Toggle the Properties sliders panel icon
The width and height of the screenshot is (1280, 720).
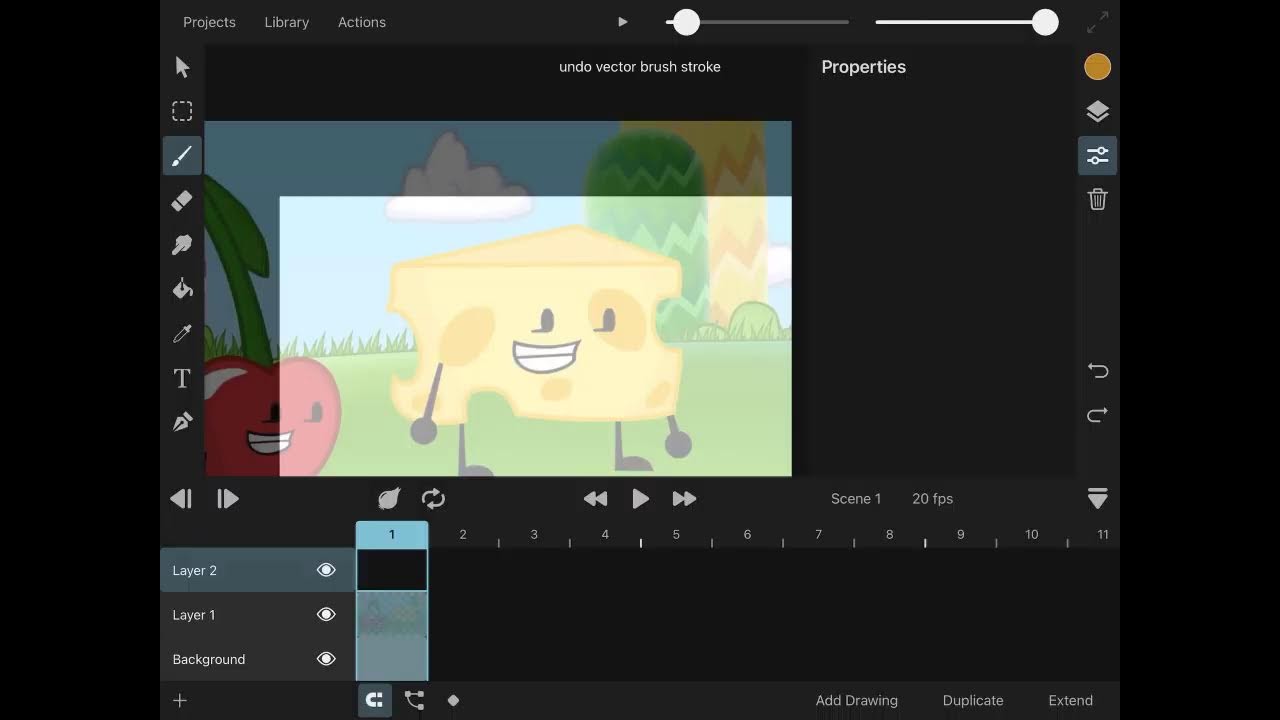tap(1098, 156)
